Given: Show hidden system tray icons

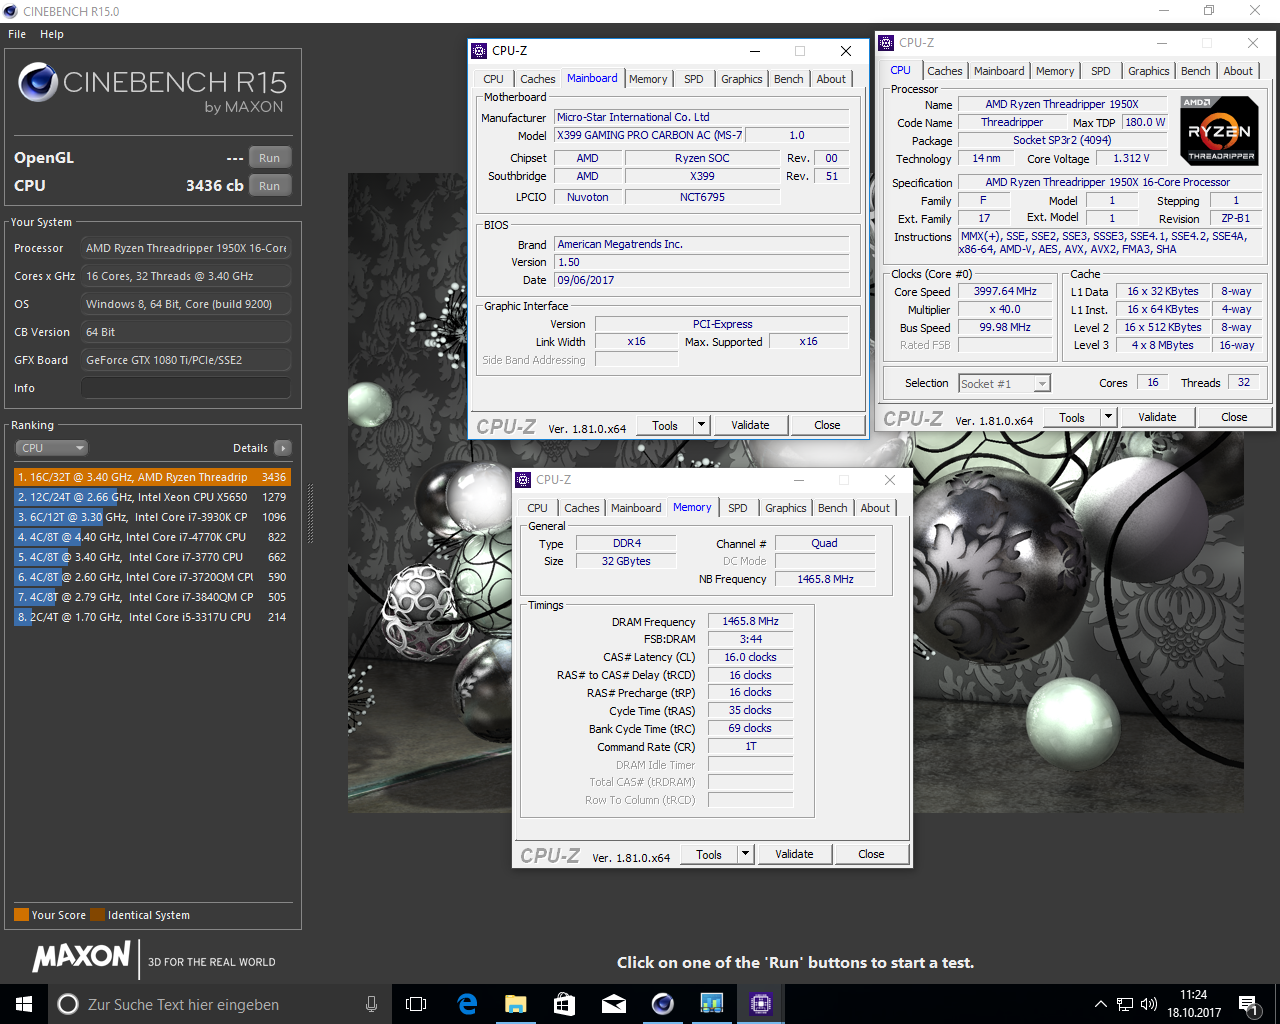Looking at the screenshot, I should 1100,1004.
